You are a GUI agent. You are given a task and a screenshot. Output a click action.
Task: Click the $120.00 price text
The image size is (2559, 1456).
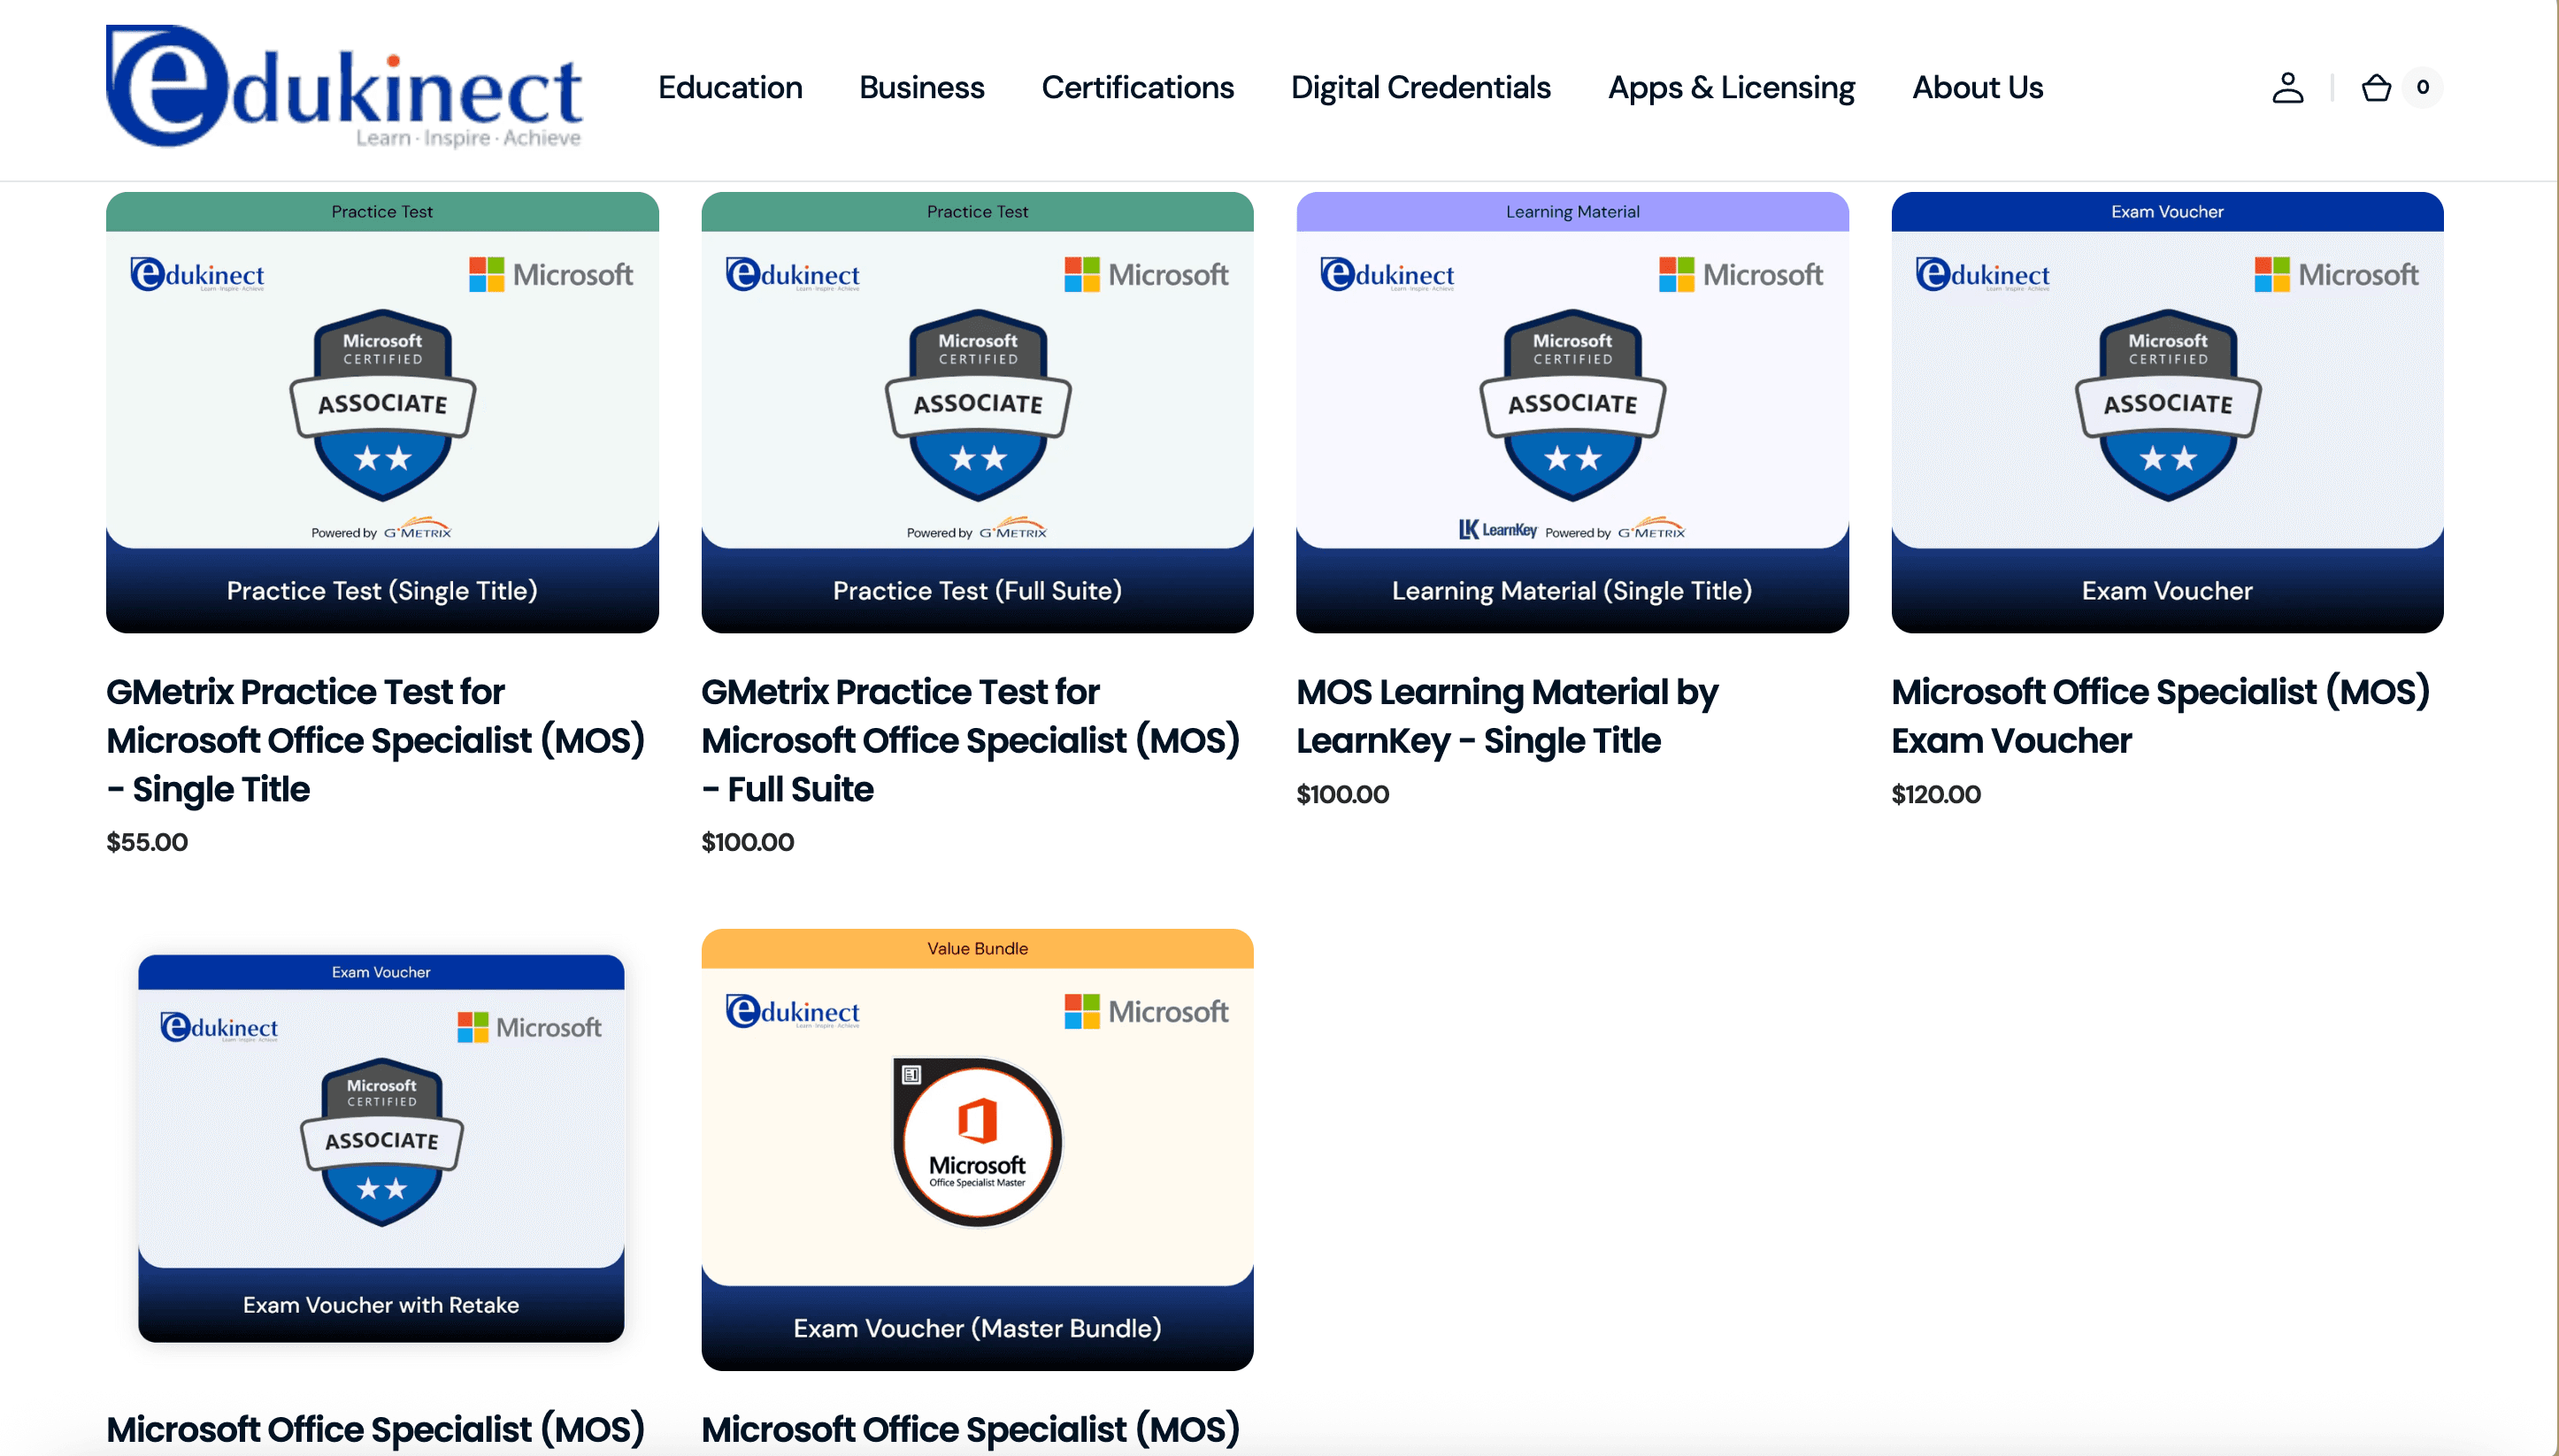pyautogui.click(x=1936, y=794)
